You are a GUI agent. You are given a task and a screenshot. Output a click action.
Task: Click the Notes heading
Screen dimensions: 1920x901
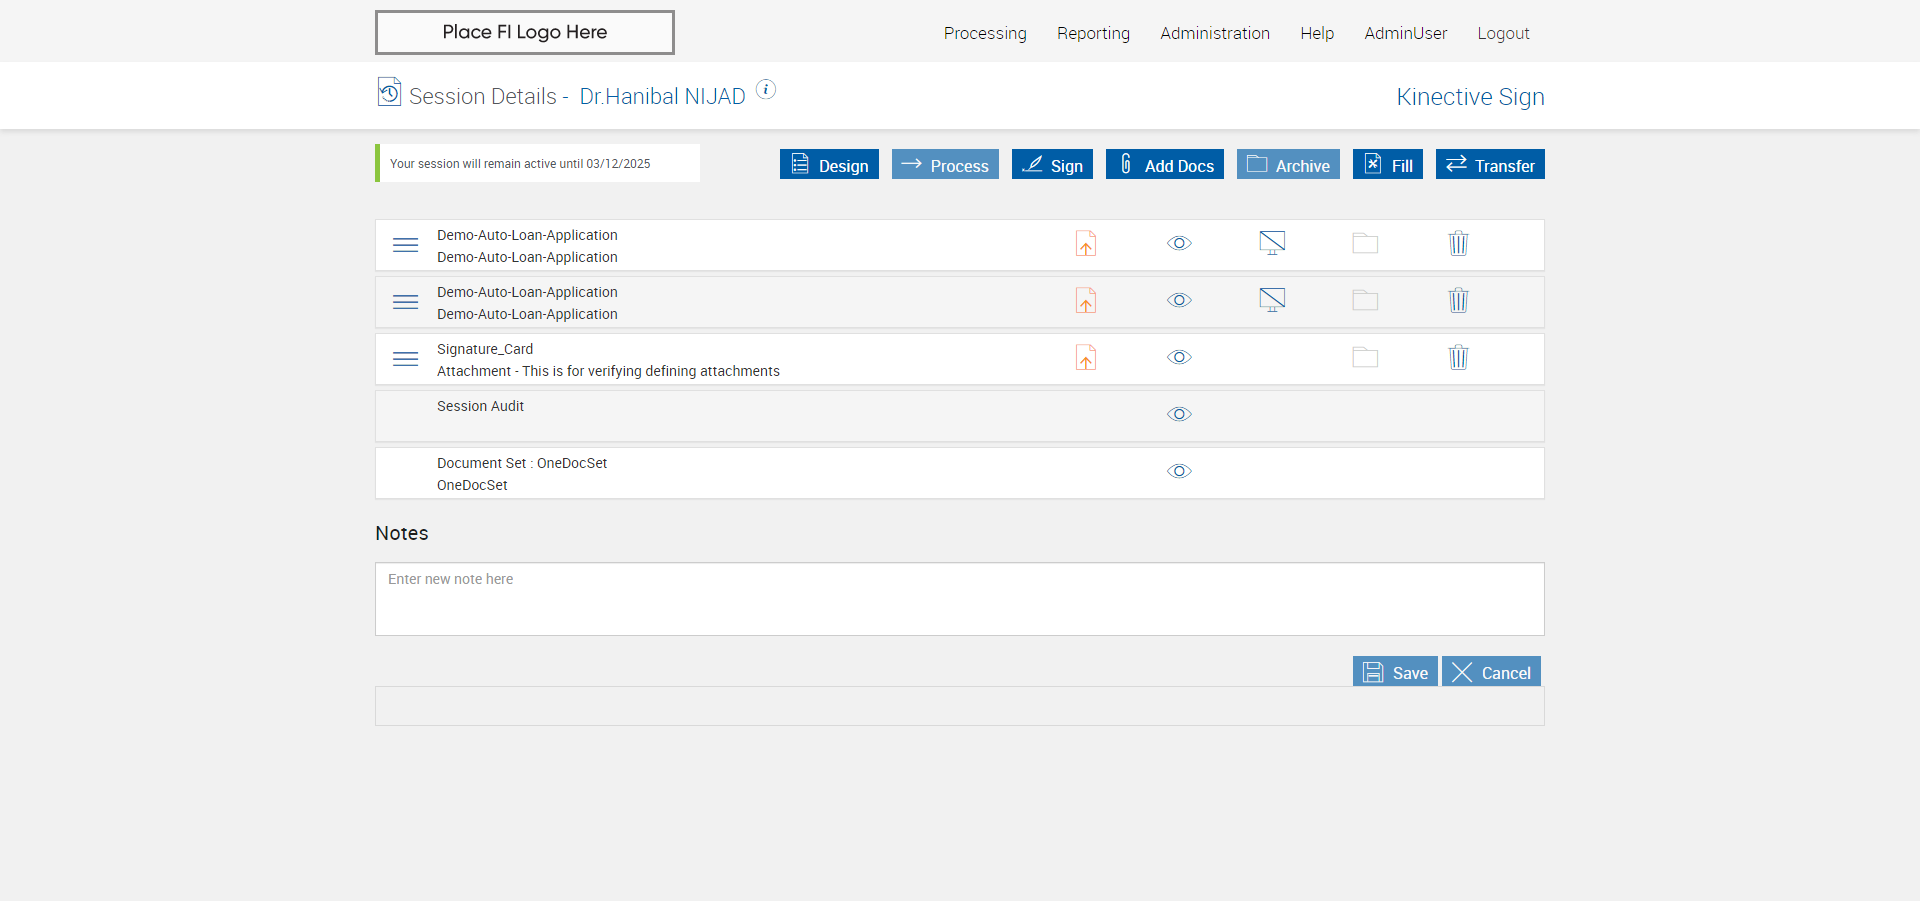coord(402,533)
